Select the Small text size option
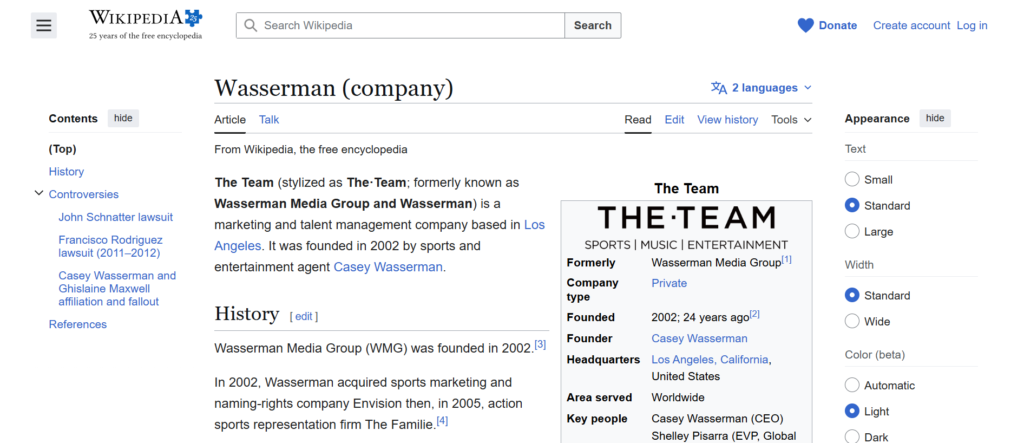 [852, 180]
